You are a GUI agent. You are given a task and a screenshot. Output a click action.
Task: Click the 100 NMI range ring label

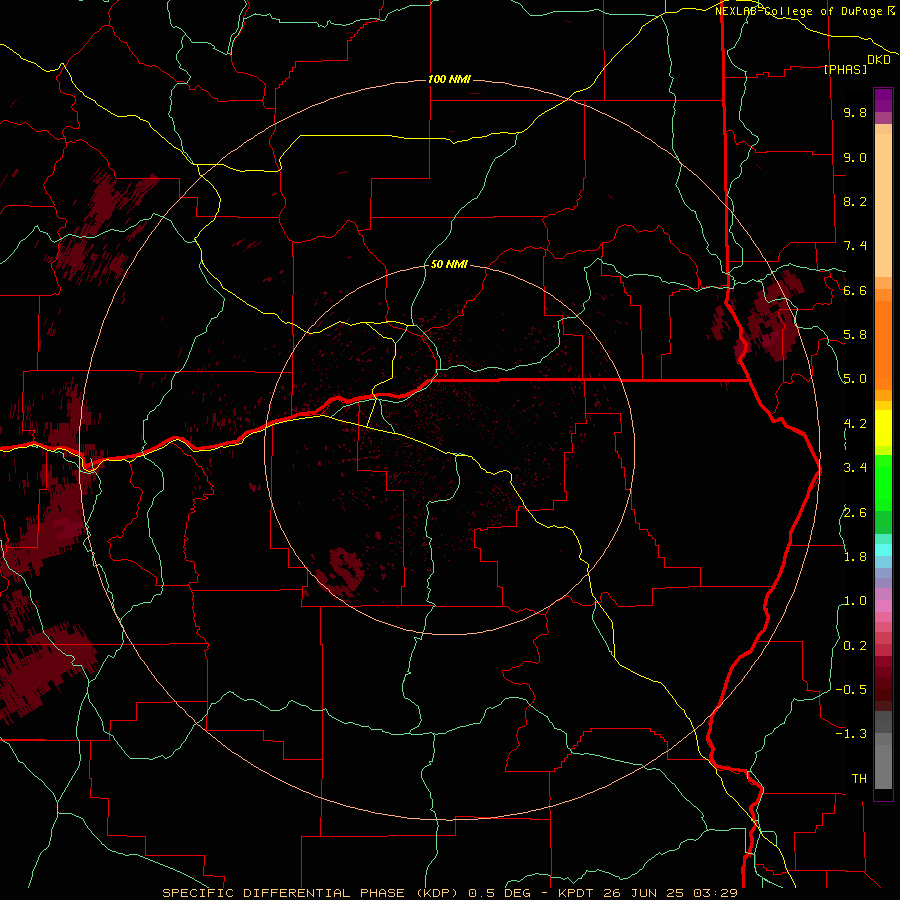(x=449, y=79)
